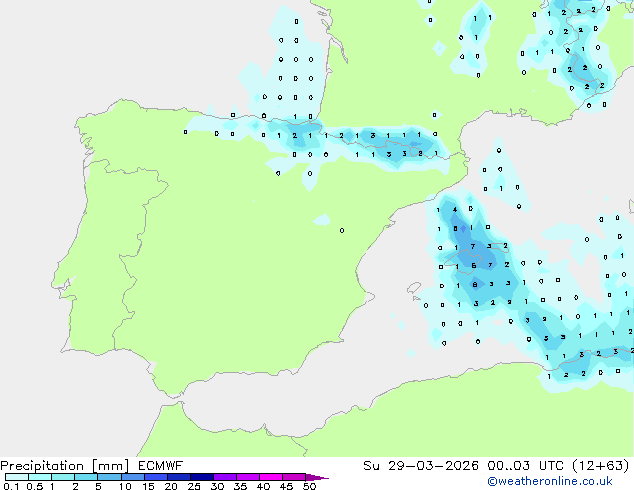Click the legend label '35'
Image resolution: width=634 pixels, height=490 pixels.
click(x=240, y=486)
